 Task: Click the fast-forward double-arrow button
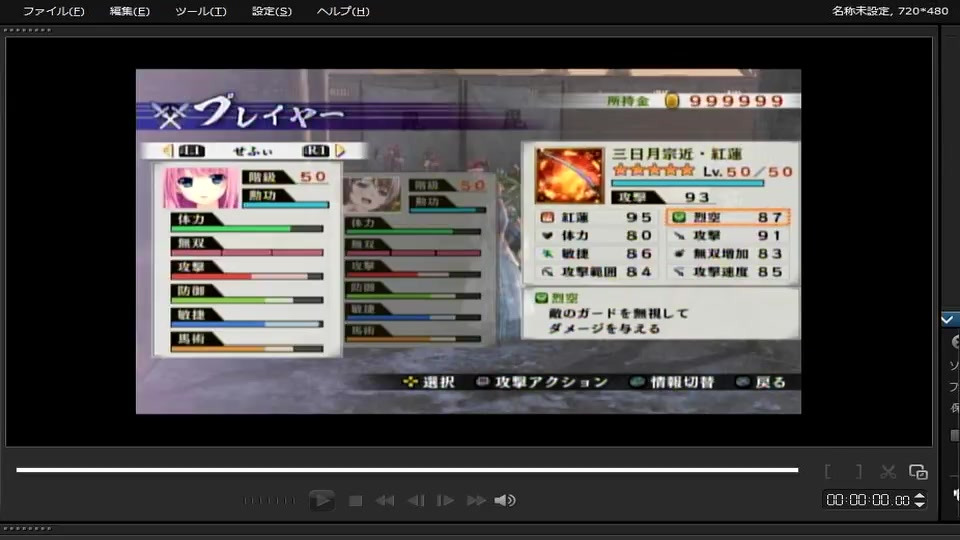pos(476,501)
